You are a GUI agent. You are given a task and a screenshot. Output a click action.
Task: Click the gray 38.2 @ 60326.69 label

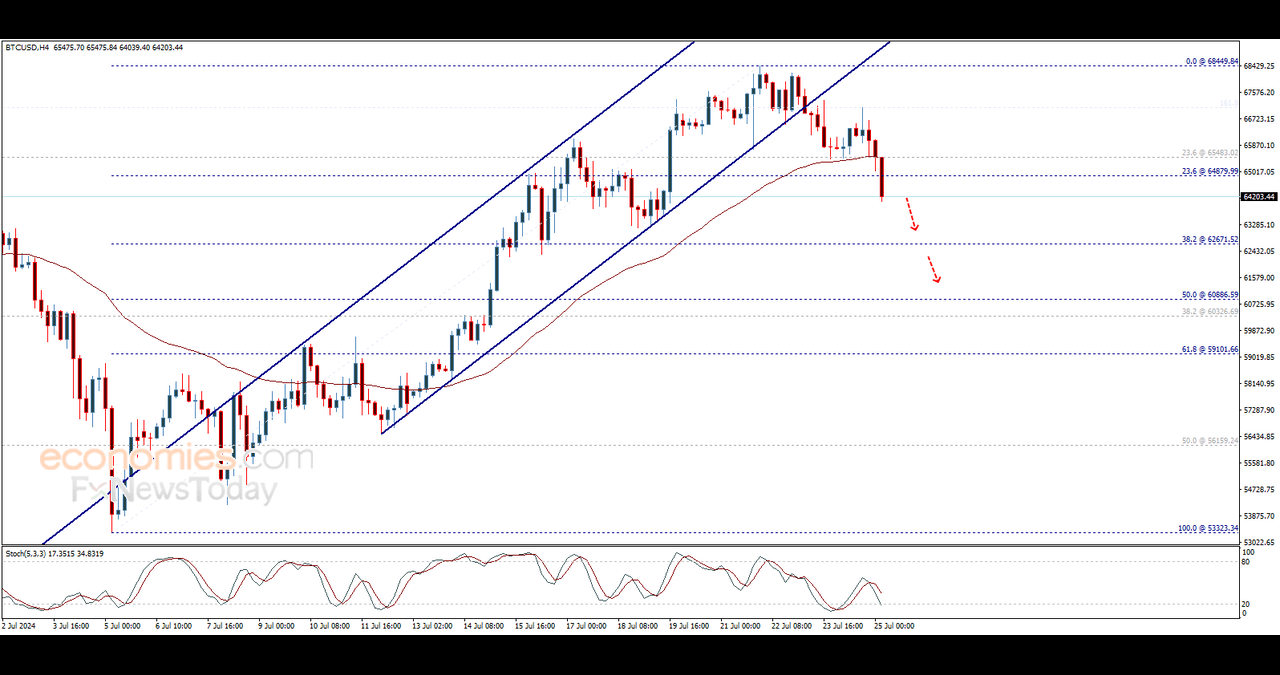[1210, 312]
